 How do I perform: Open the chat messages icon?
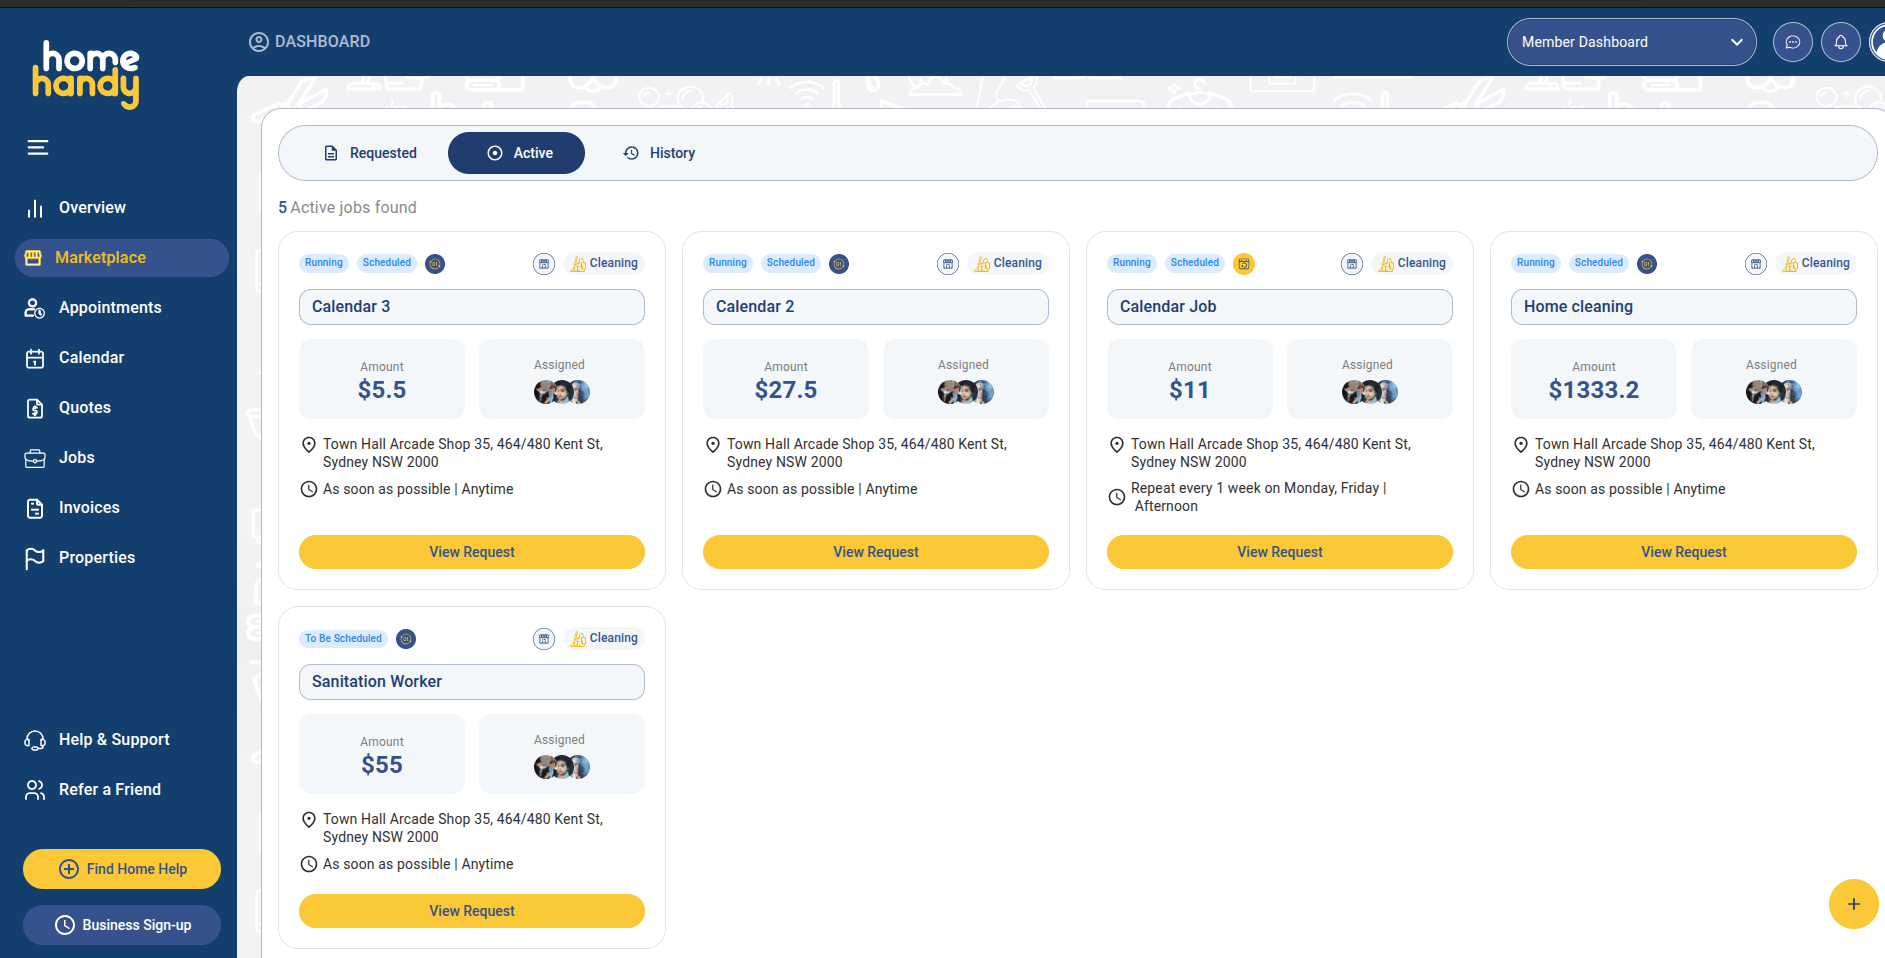1792,42
